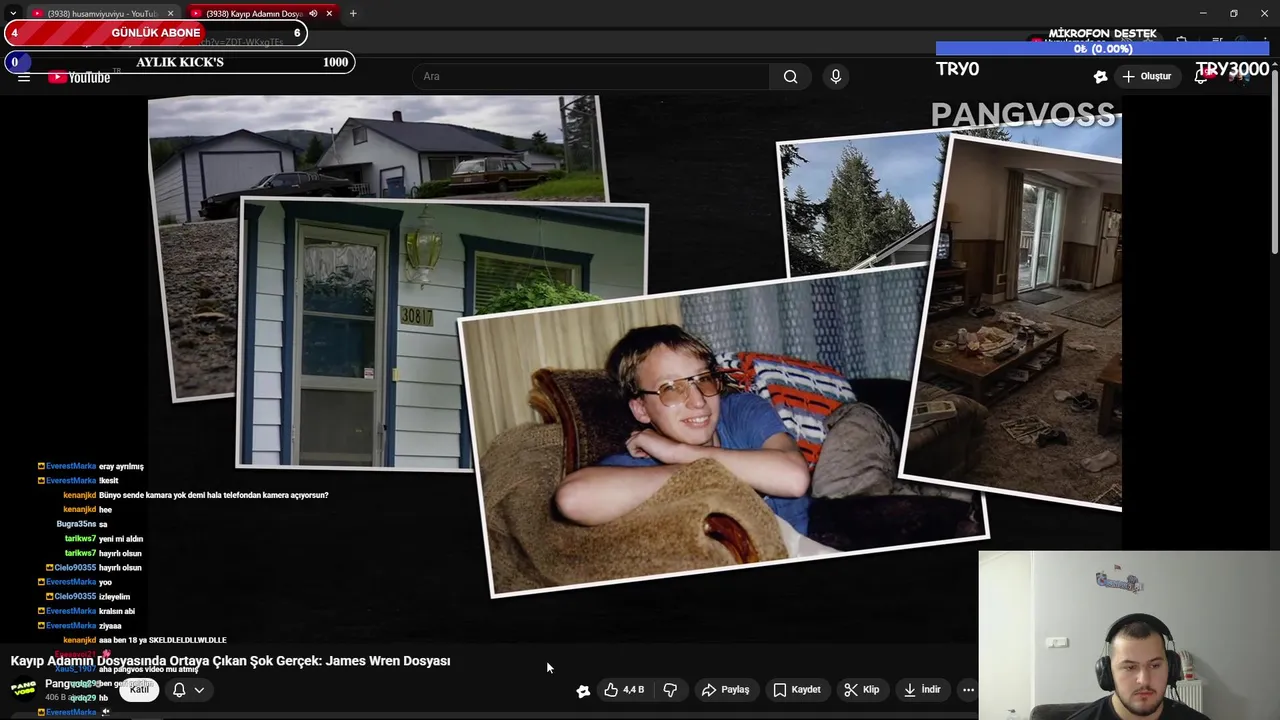The width and height of the screenshot is (1280, 720).
Task: Focus the Ara search field
Action: pos(590,77)
